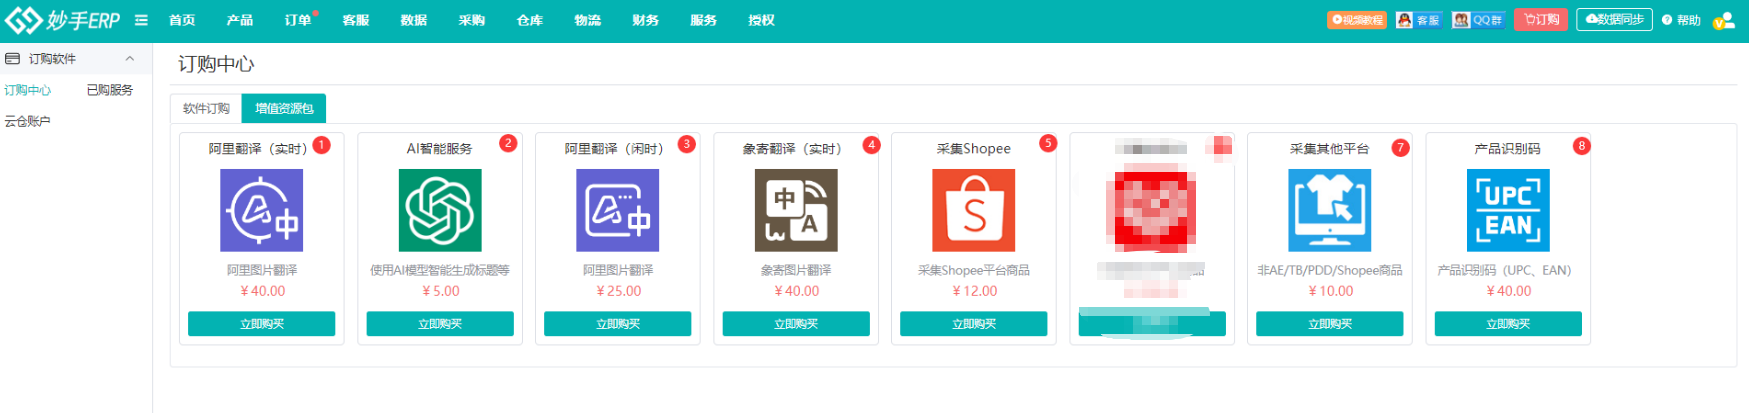Click 产品识别码（UPC、EAN）description
Viewport: 1749px width, 413px height.
1505,270
